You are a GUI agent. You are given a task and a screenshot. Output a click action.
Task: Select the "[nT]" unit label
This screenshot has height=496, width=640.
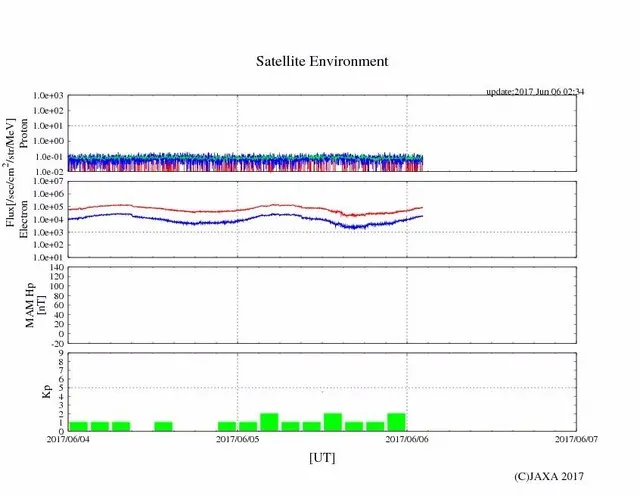(x=41, y=305)
